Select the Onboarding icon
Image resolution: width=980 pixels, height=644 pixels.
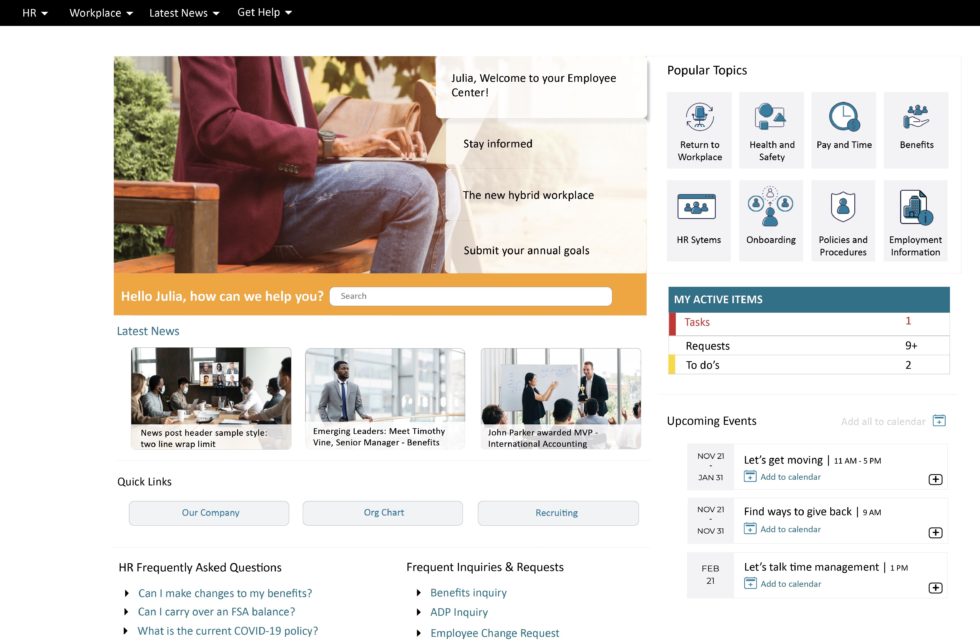point(770,218)
